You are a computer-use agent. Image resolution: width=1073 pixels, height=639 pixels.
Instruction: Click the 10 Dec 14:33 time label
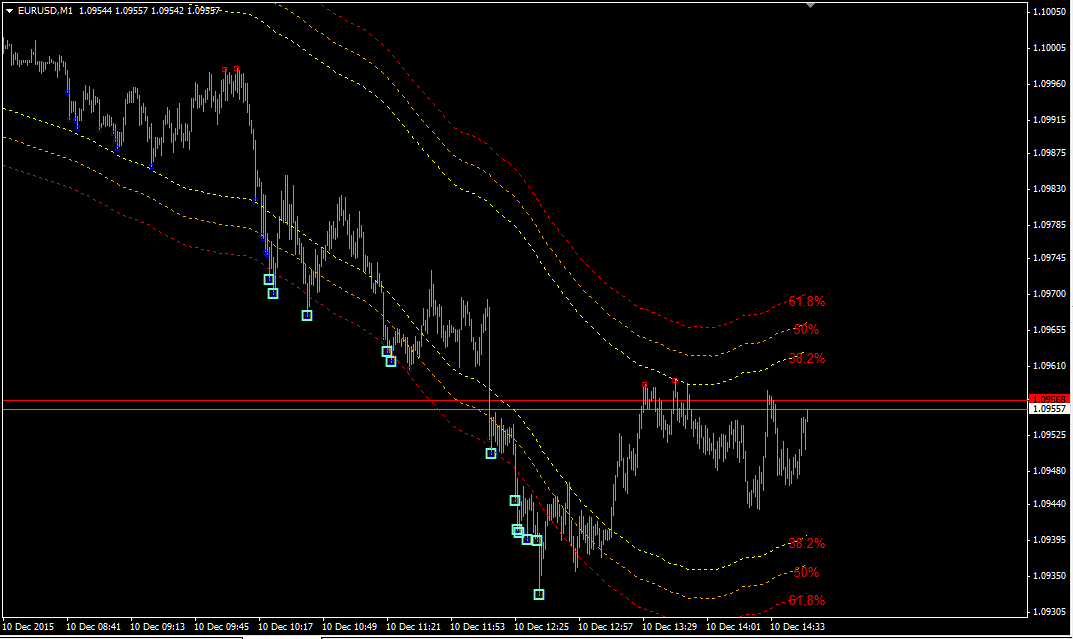[798, 627]
